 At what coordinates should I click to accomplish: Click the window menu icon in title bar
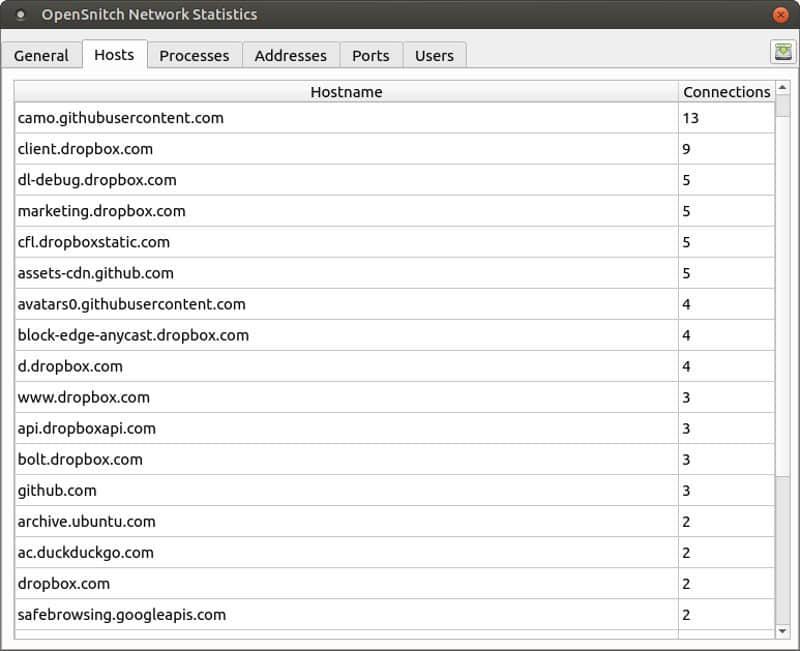tap(20, 15)
